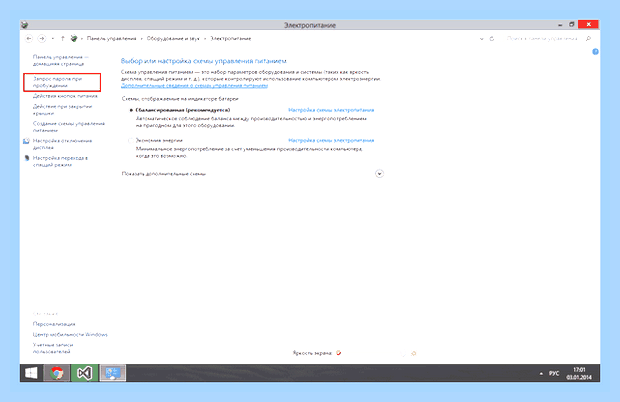The width and height of the screenshot is (620, 402).
Task: Open 'Панель управления — домашняя страница'
Action: [x=60, y=60]
